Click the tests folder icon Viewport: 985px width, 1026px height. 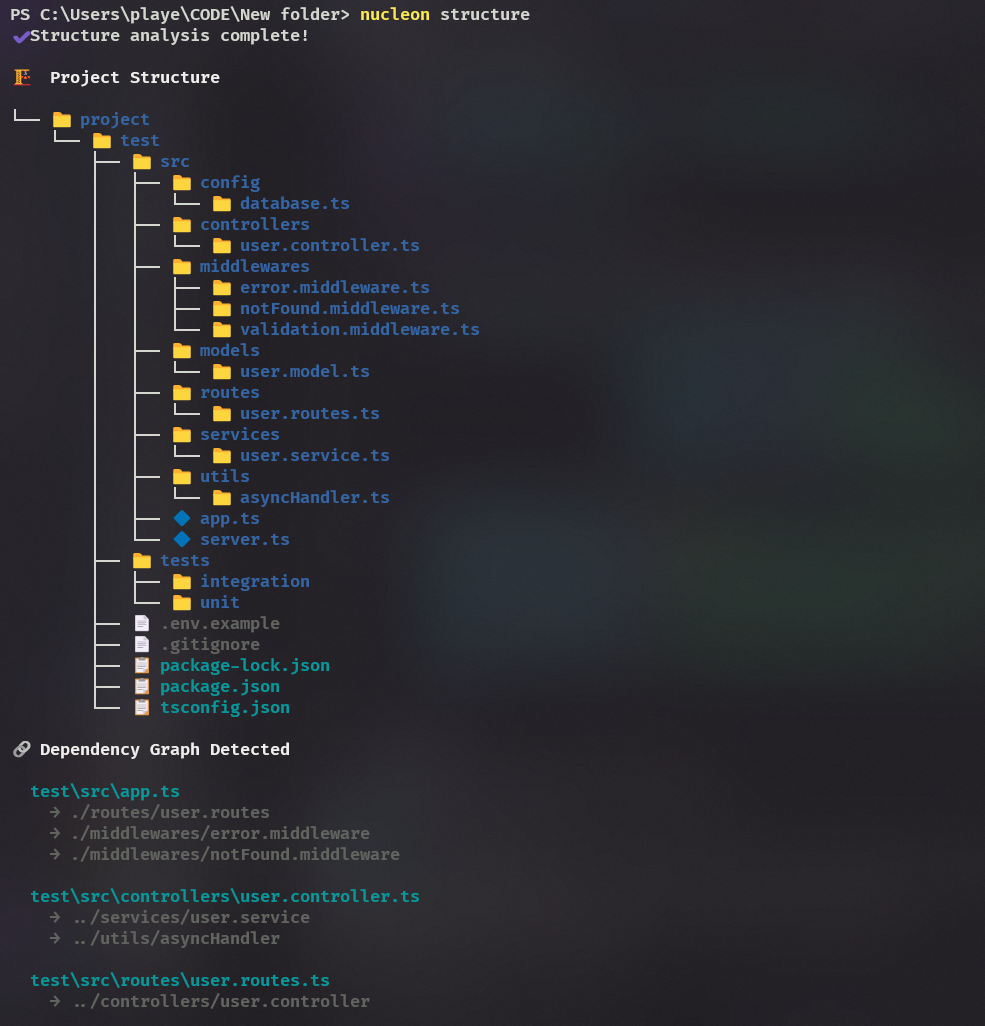(141, 560)
